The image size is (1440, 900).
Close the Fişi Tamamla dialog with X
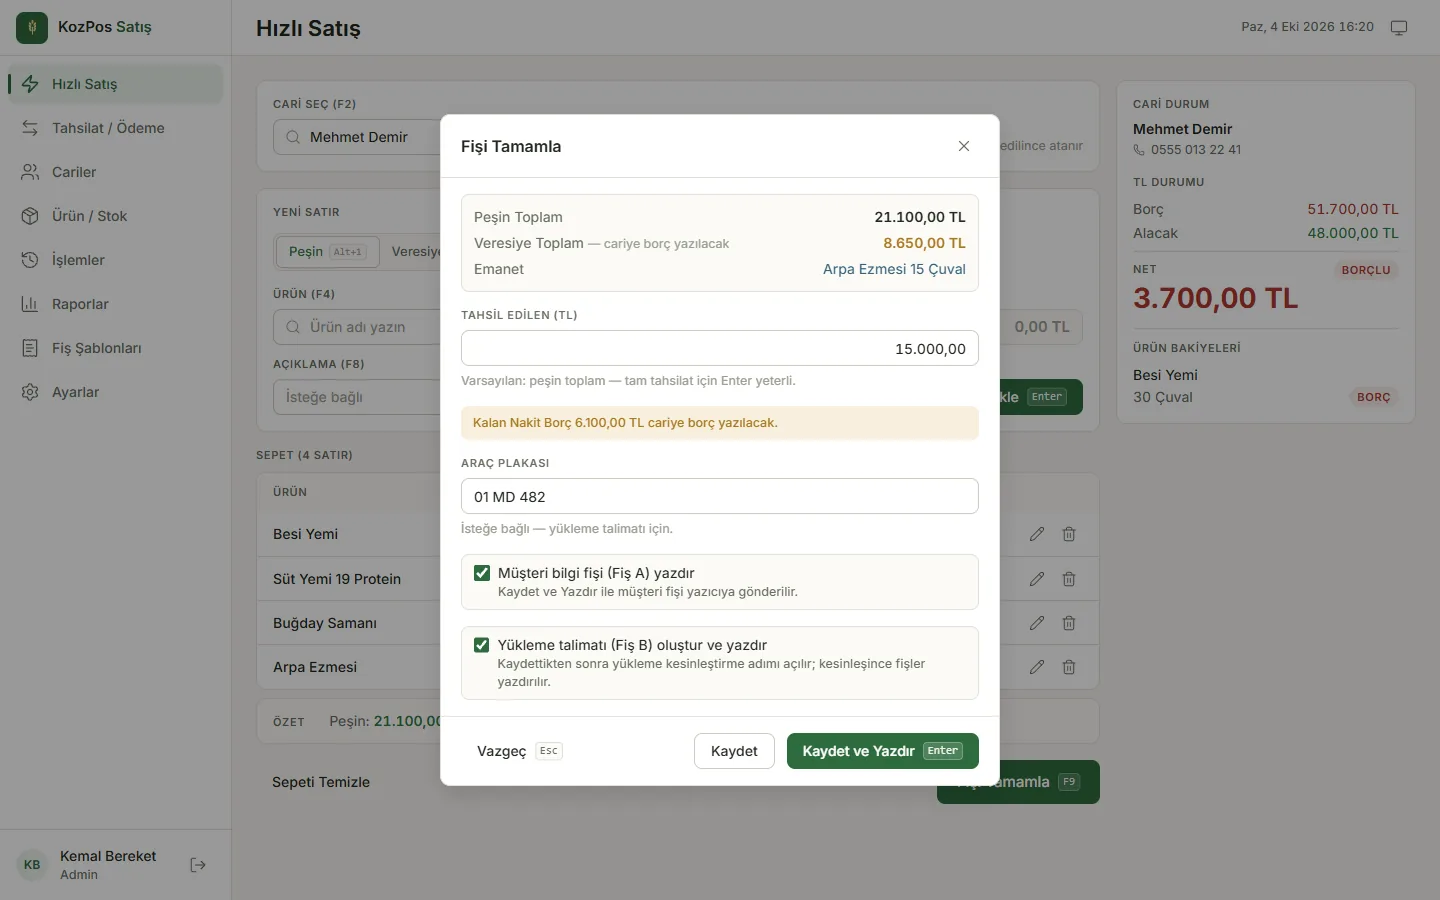964,146
